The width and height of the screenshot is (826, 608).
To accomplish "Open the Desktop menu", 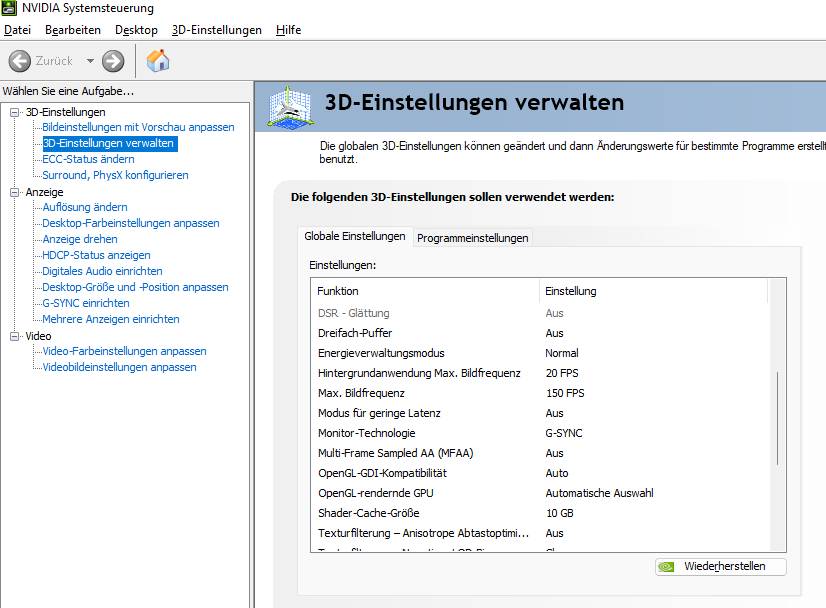I will (x=136, y=30).
